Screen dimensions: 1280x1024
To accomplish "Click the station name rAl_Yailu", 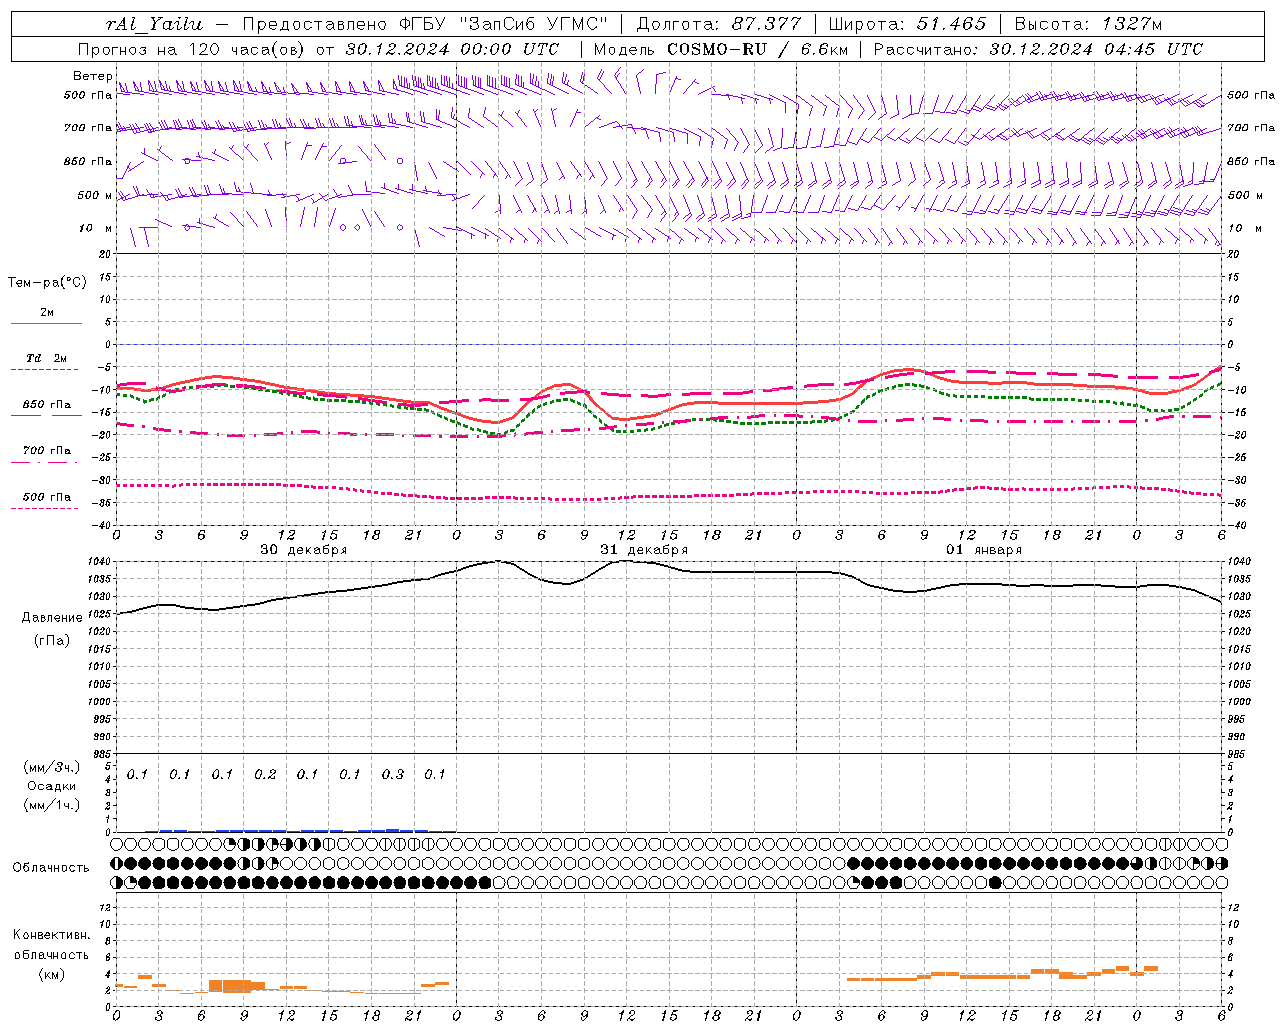I will (154, 24).
